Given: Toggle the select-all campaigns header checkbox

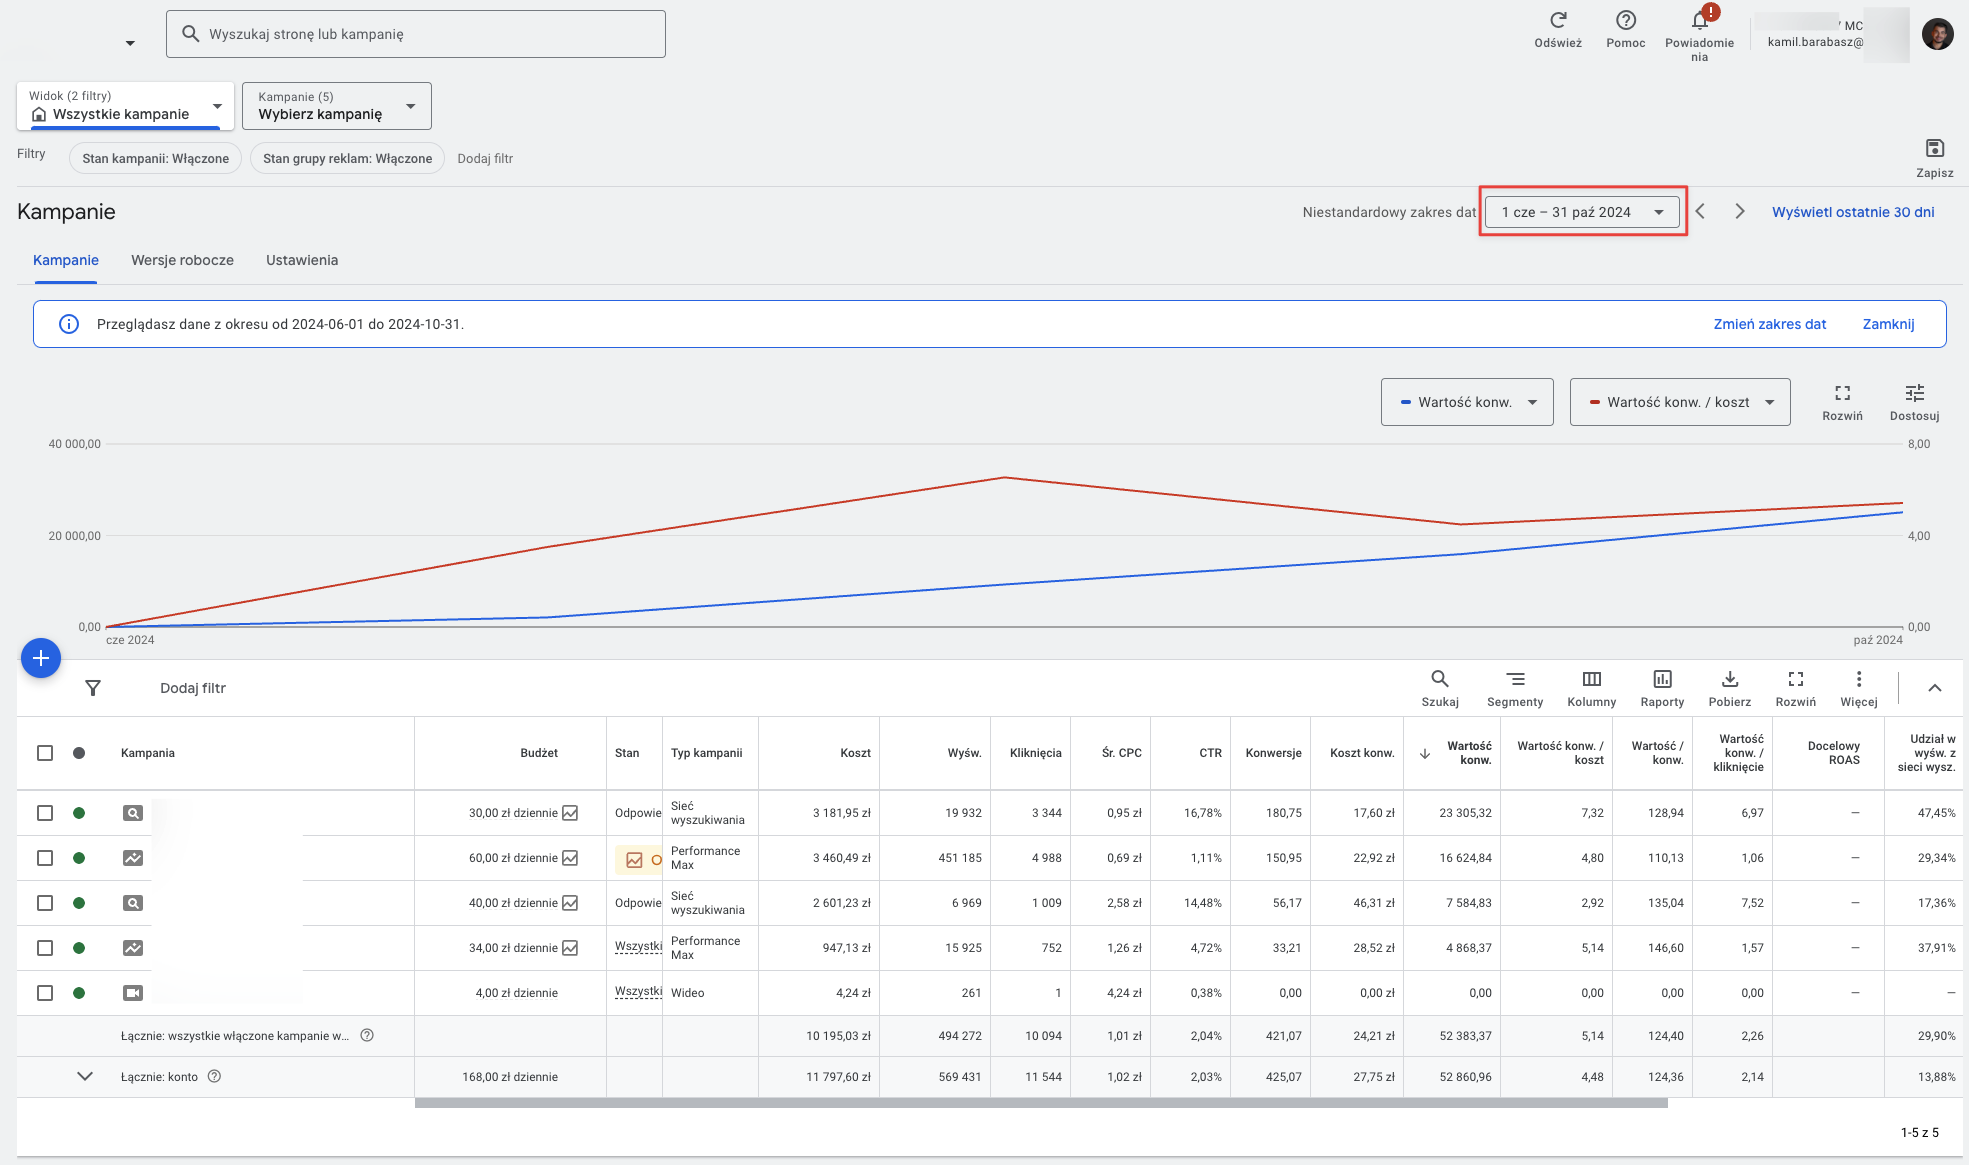Looking at the screenshot, I should [x=45, y=753].
